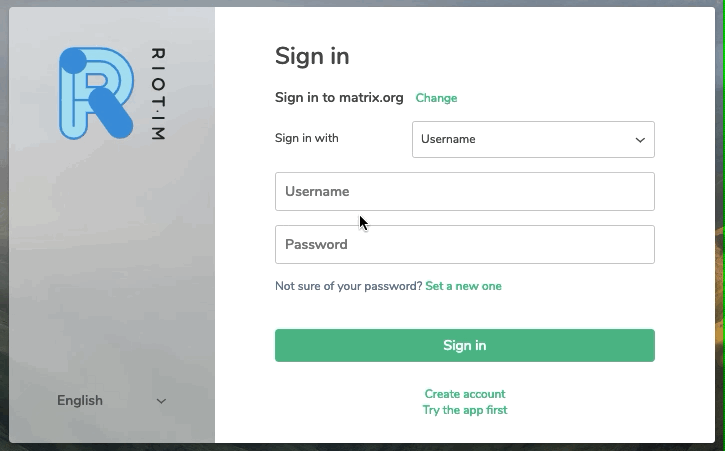Click the chevron beside English
The height and width of the screenshot is (451, 725).
point(161,401)
